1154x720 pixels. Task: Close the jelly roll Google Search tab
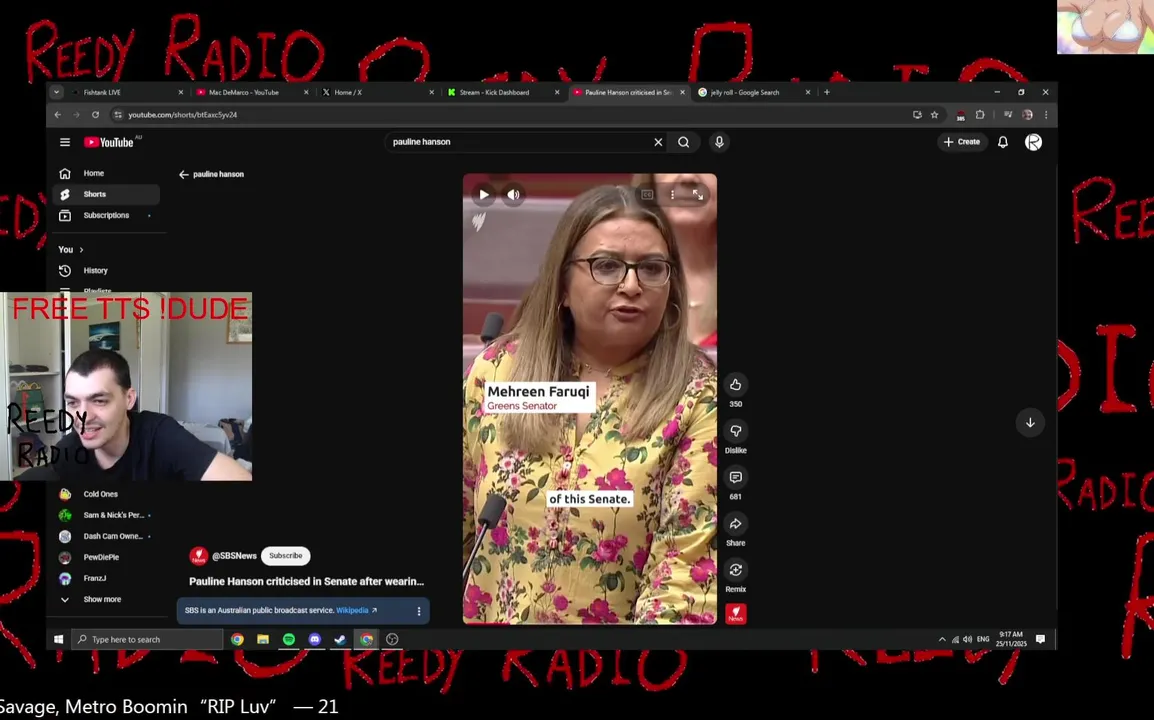click(807, 92)
